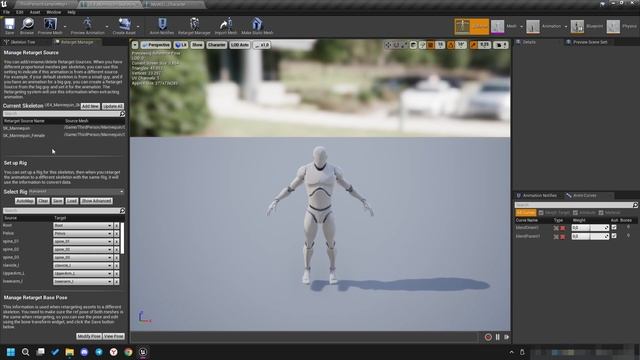The image size is (640, 360).
Task: Select rotate gizmo mode in viewport
Action: point(396,45)
